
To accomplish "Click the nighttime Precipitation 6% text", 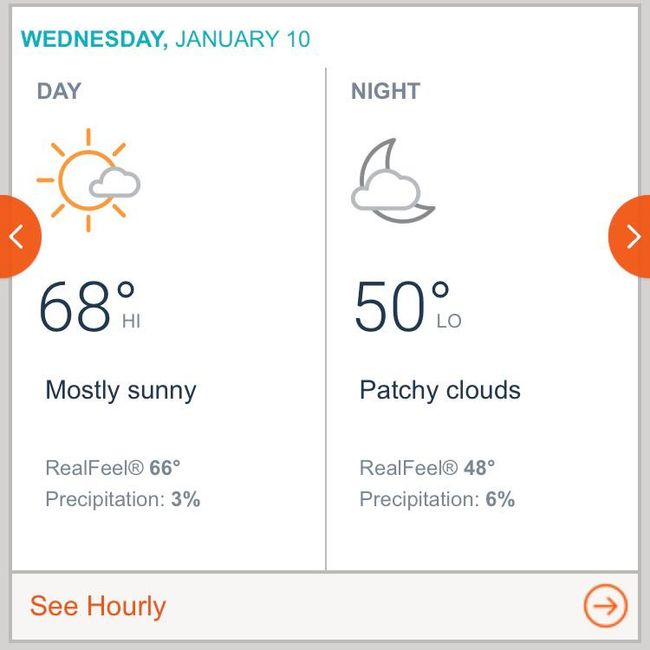I will (x=437, y=499).
